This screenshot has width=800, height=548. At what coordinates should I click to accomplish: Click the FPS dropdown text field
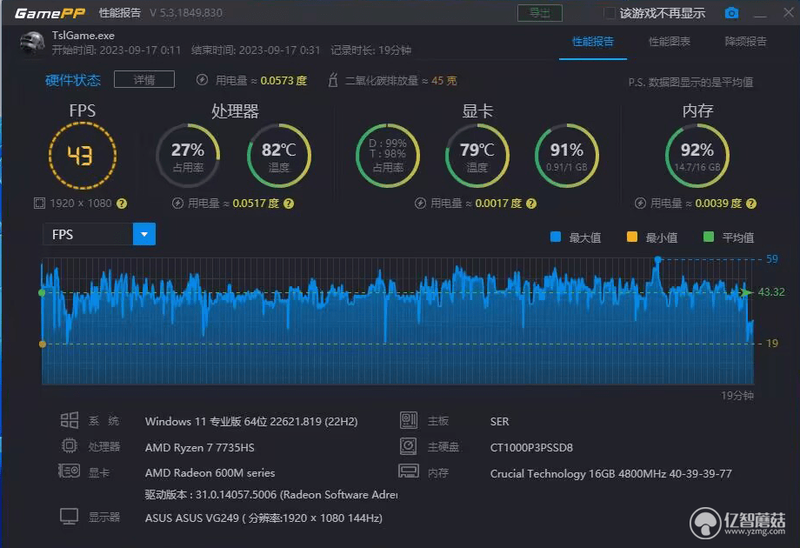[x=88, y=234]
